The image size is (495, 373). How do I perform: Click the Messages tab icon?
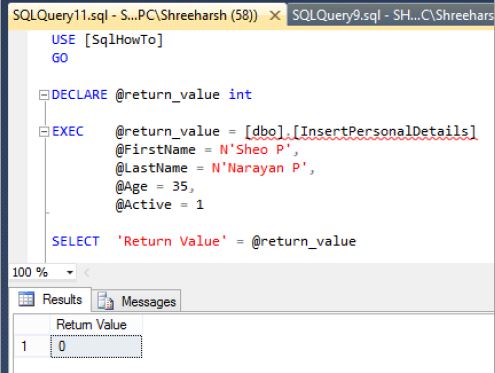pos(106,301)
